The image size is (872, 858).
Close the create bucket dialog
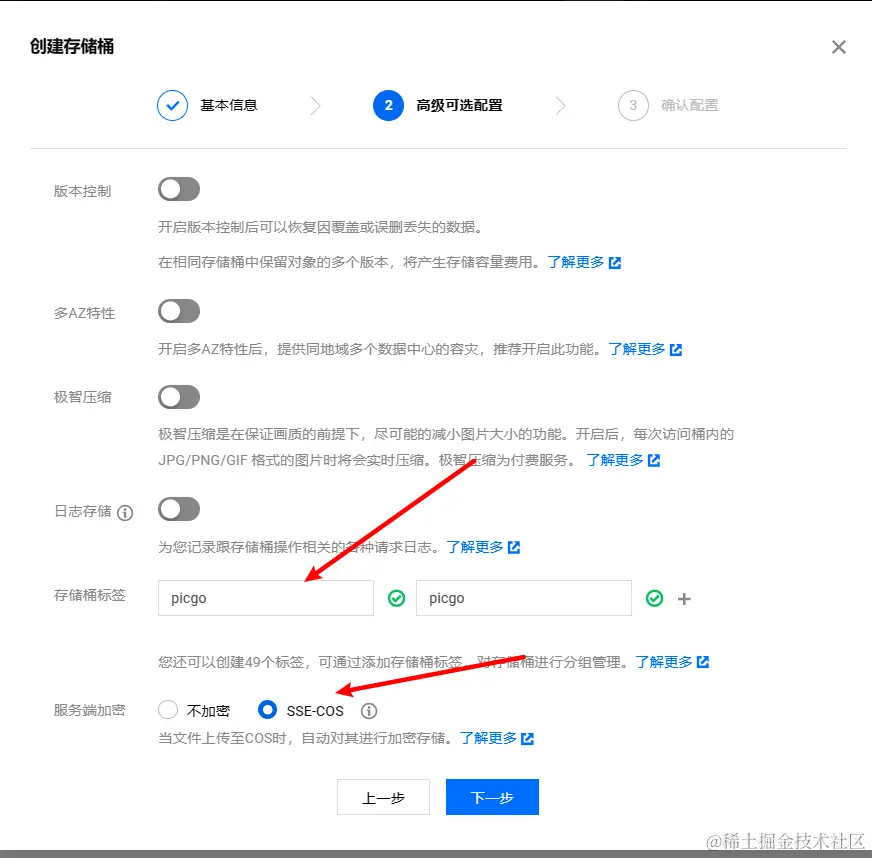pyautogui.click(x=839, y=47)
